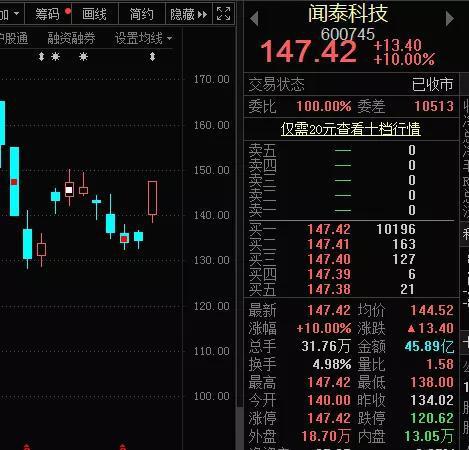Image resolution: width=469 pixels, height=450 pixels.
Task: Click the first star-burst event marker
Action: [55, 57]
